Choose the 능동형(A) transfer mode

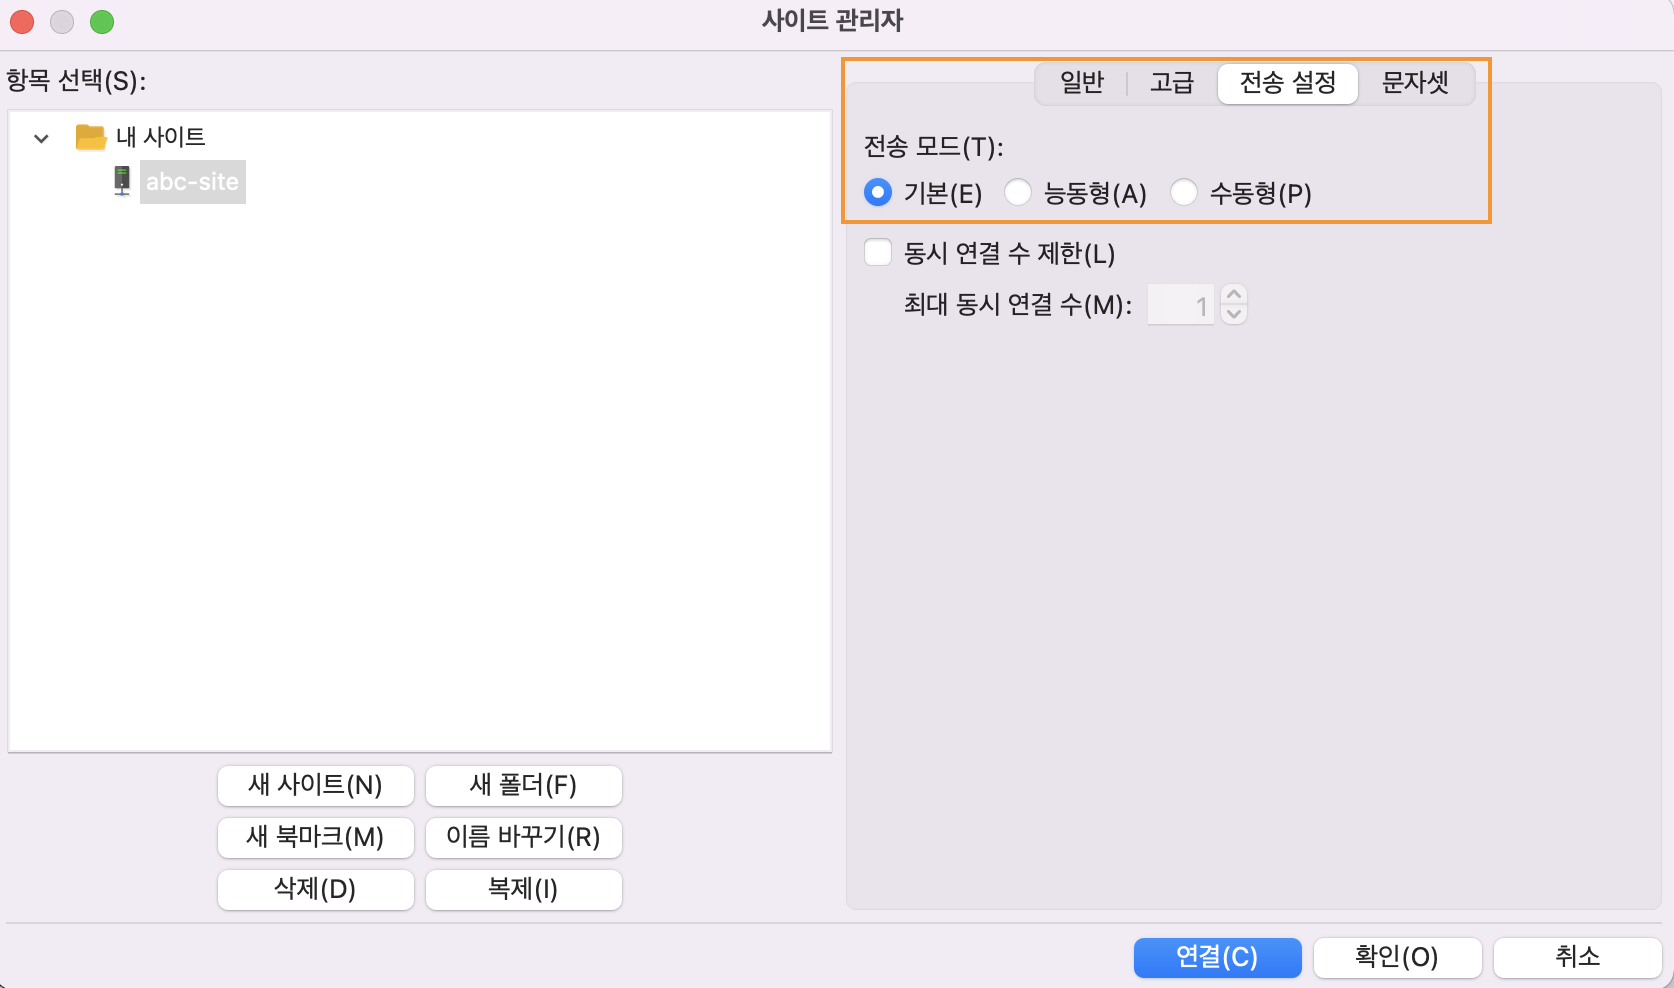[x=1018, y=192]
